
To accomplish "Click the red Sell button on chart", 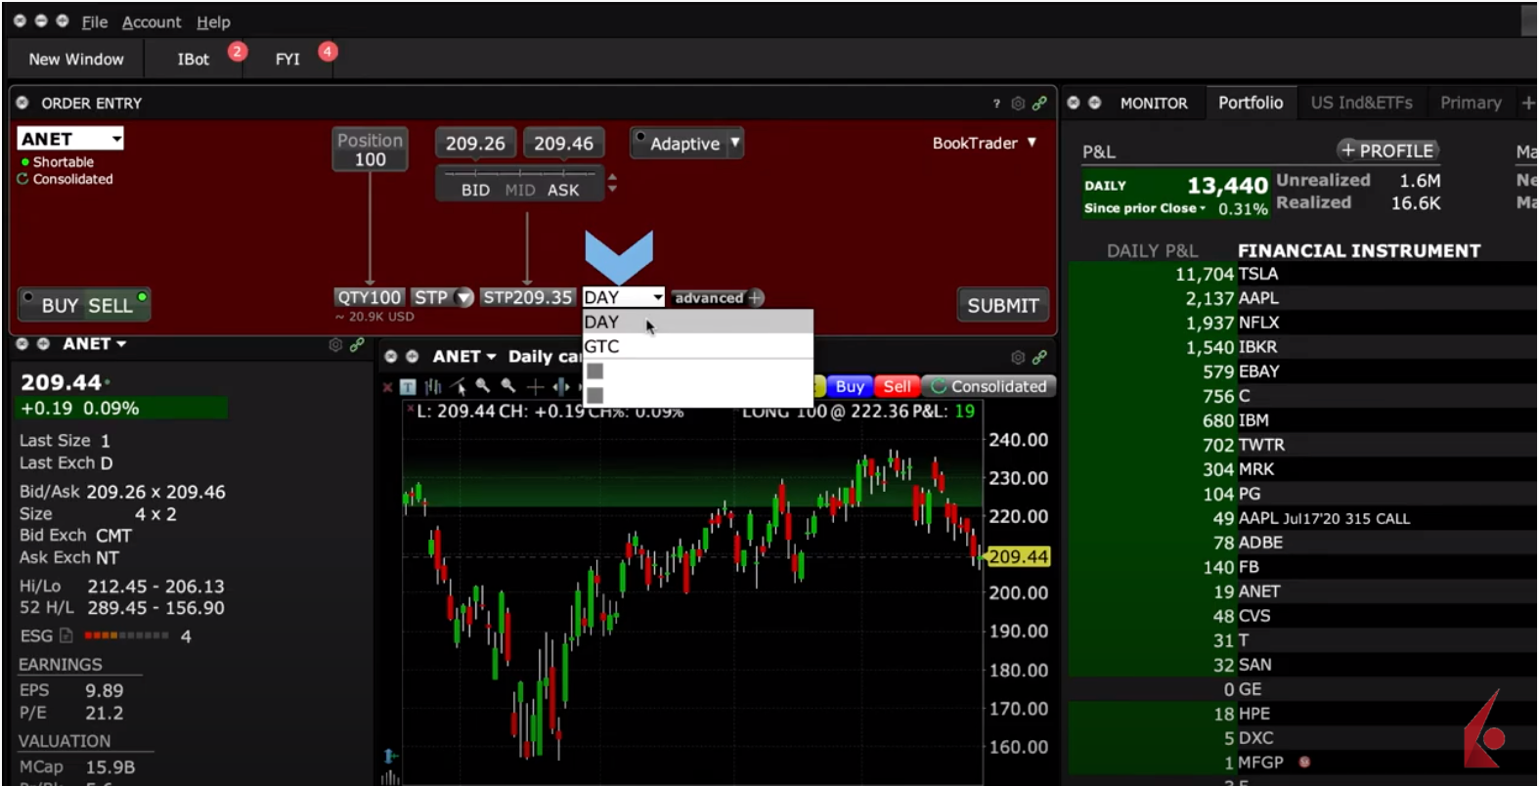I will [x=896, y=386].
